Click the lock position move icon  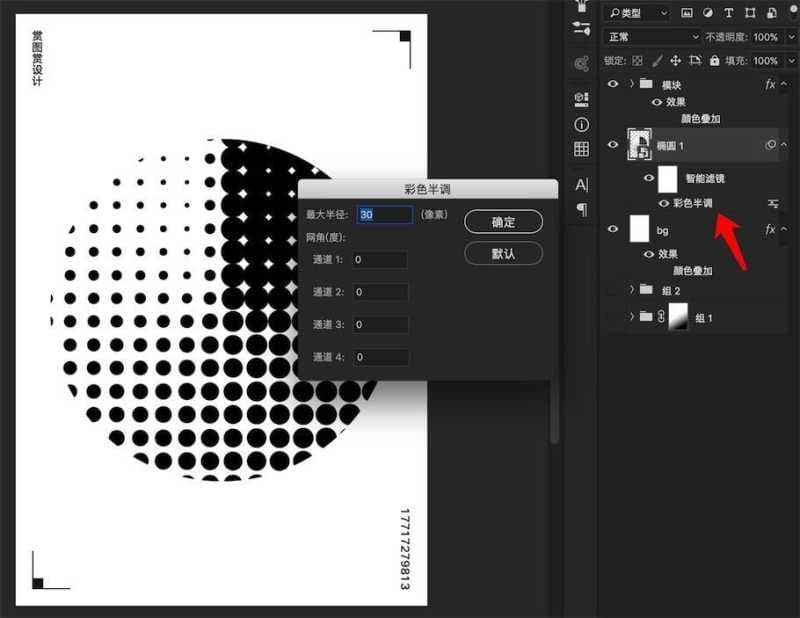(x=675, y=61)
